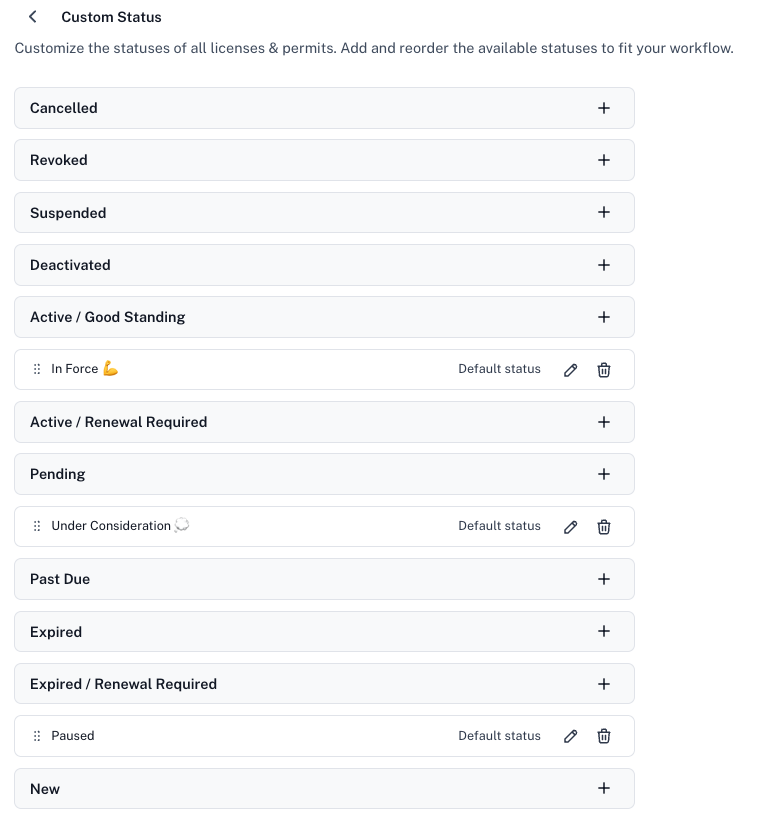
Task: Add a status under Expired / Renewal Required
Action: tap(604, 684)
